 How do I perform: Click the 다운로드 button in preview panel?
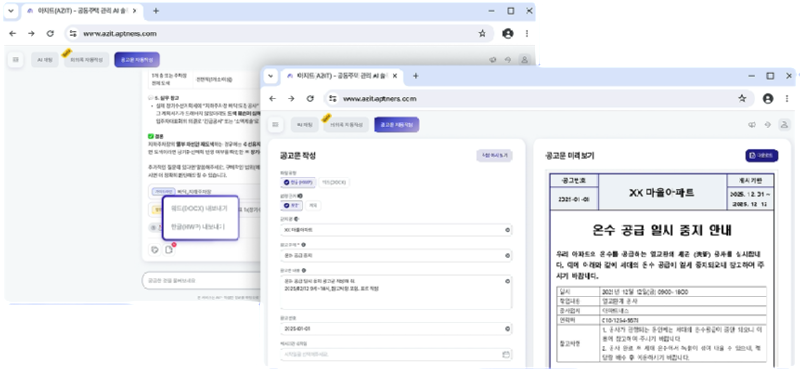click(x=762, y=156)
